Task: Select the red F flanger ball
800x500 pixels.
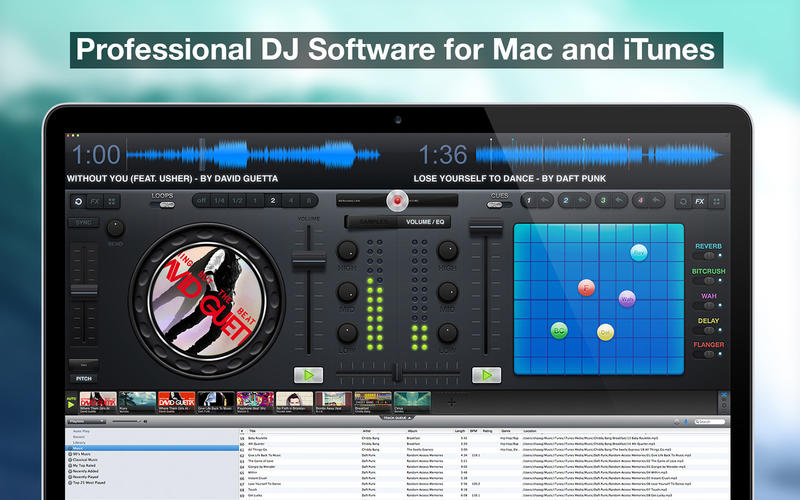Action: point(586,288)
